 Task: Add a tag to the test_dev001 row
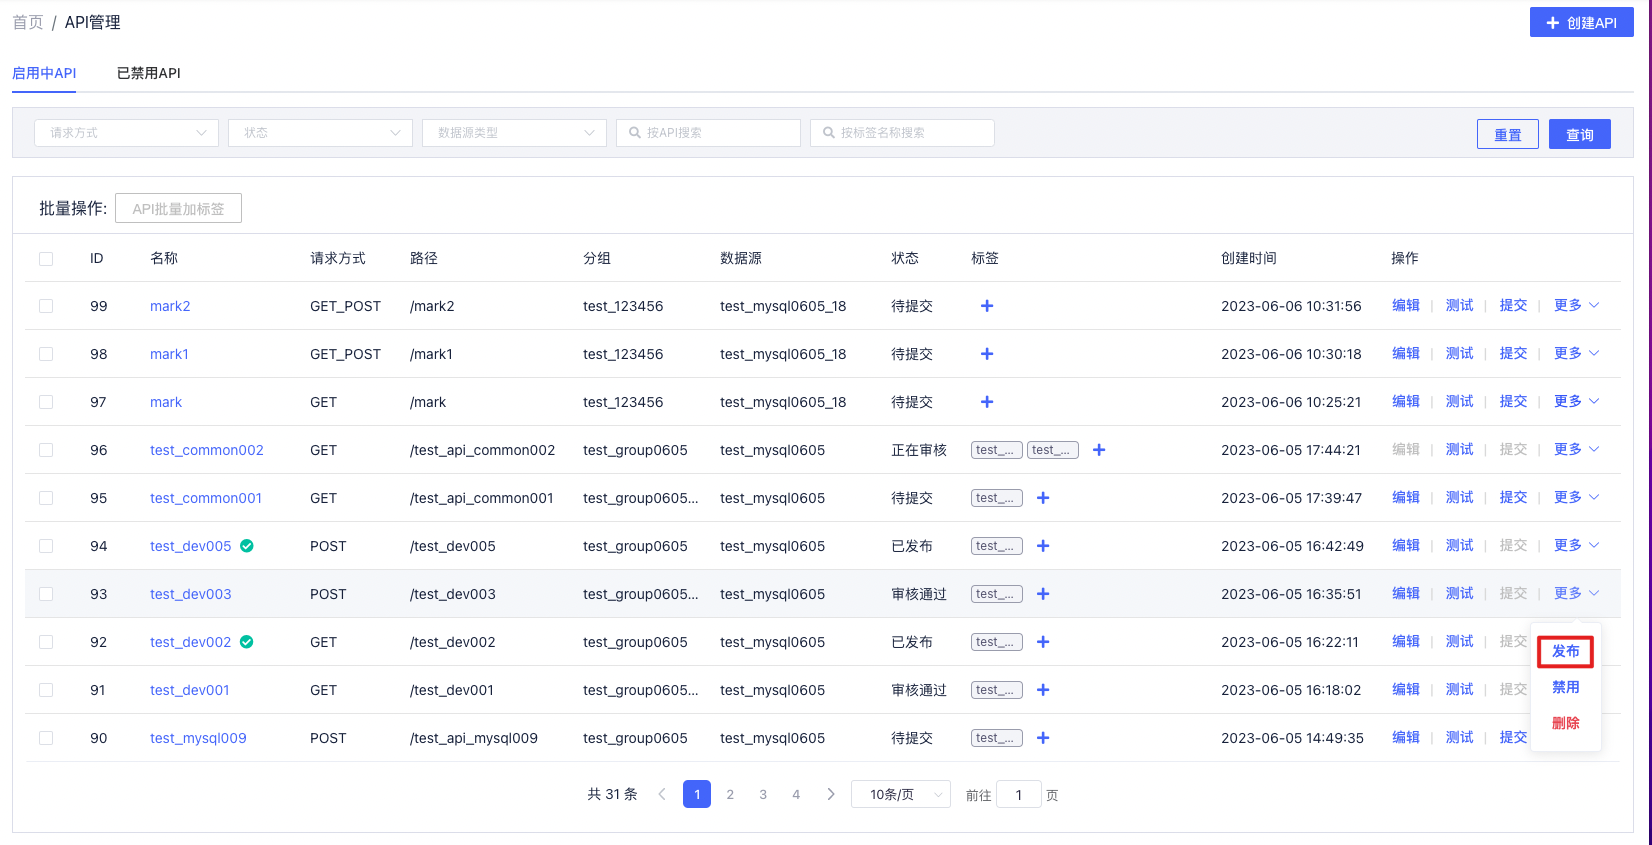pos(1043,690)
